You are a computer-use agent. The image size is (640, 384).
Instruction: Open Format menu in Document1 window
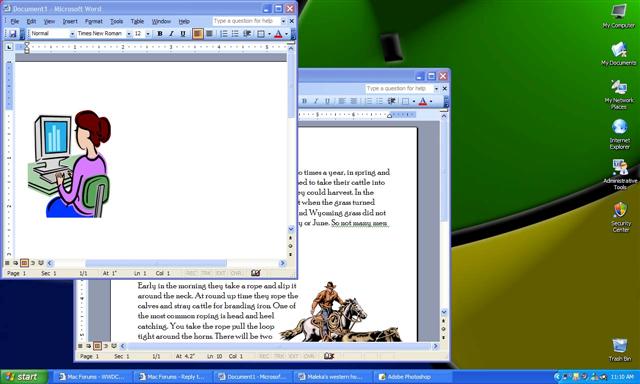tap(93, 21)
